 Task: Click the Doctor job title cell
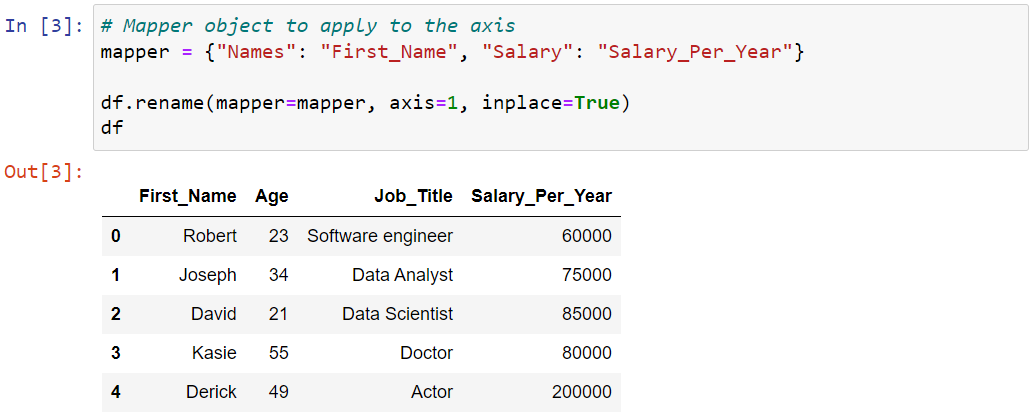(x=427, y=353)
